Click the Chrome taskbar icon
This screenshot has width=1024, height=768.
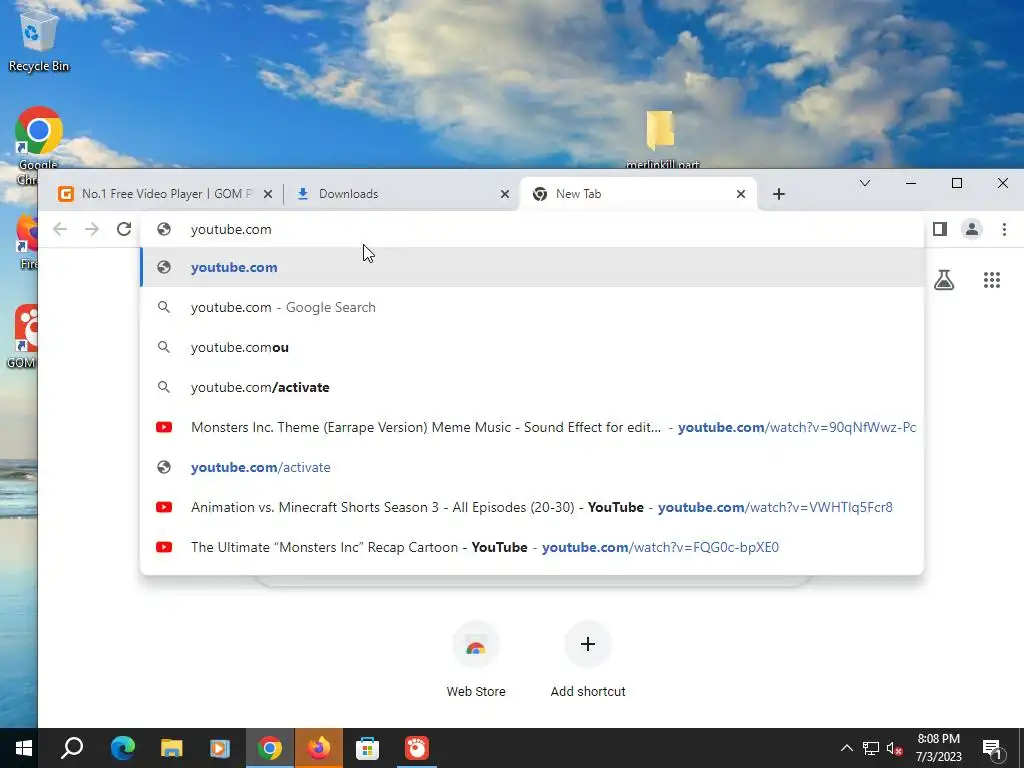(270, 748)
